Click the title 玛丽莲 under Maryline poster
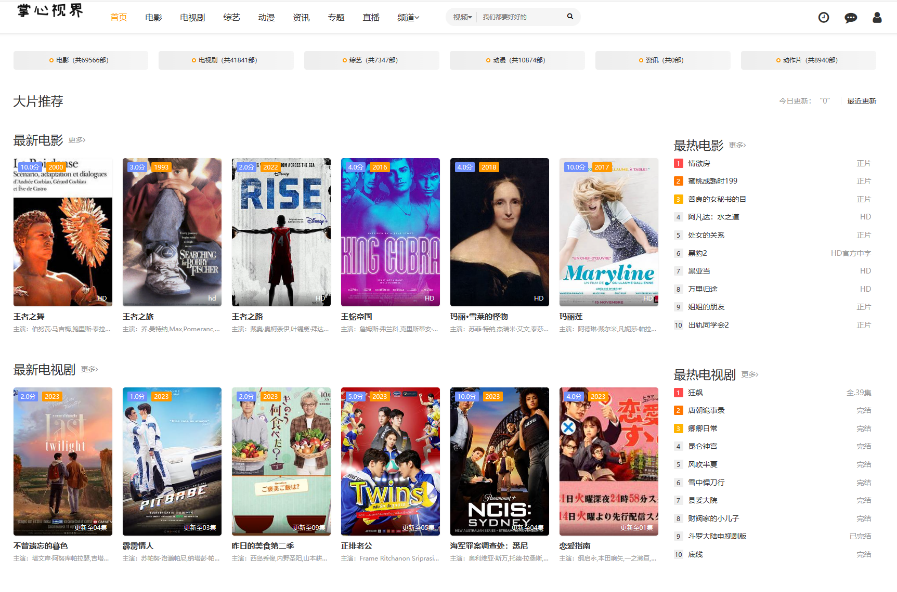Screen dimensions: 897x592 (x=571, y=317)
